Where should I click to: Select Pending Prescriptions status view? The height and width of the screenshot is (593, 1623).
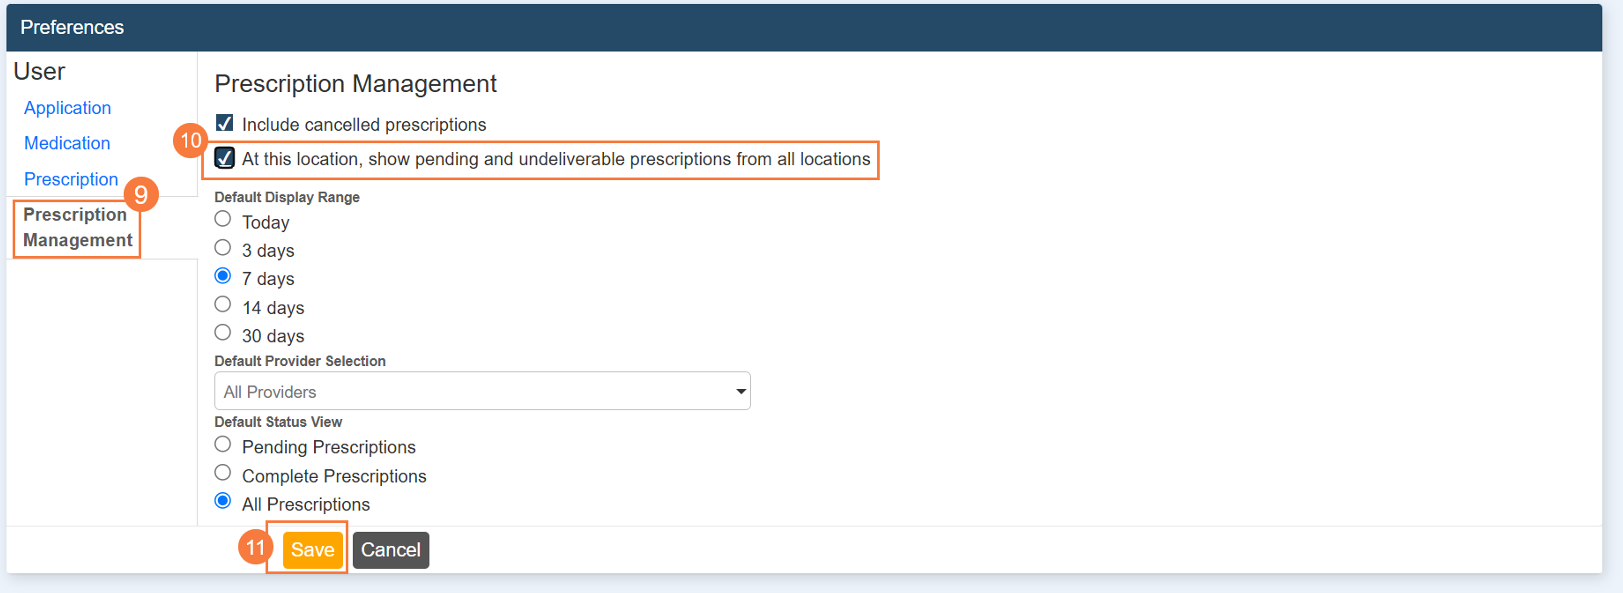coord(223,445)
